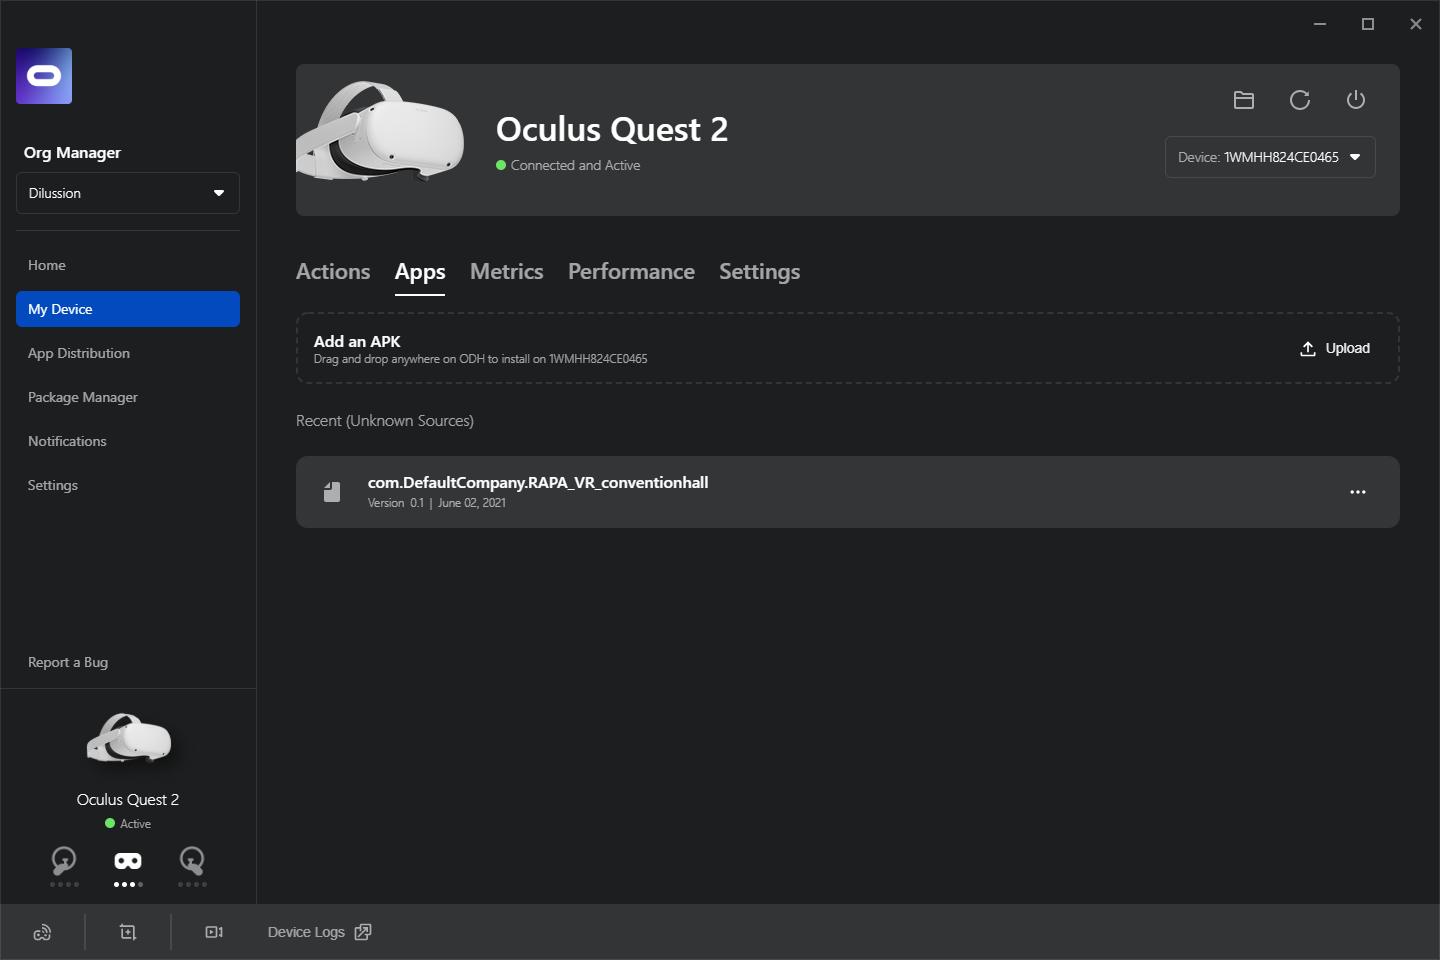
Task: Click the left controller status icon
Action: tap(64, 860)
